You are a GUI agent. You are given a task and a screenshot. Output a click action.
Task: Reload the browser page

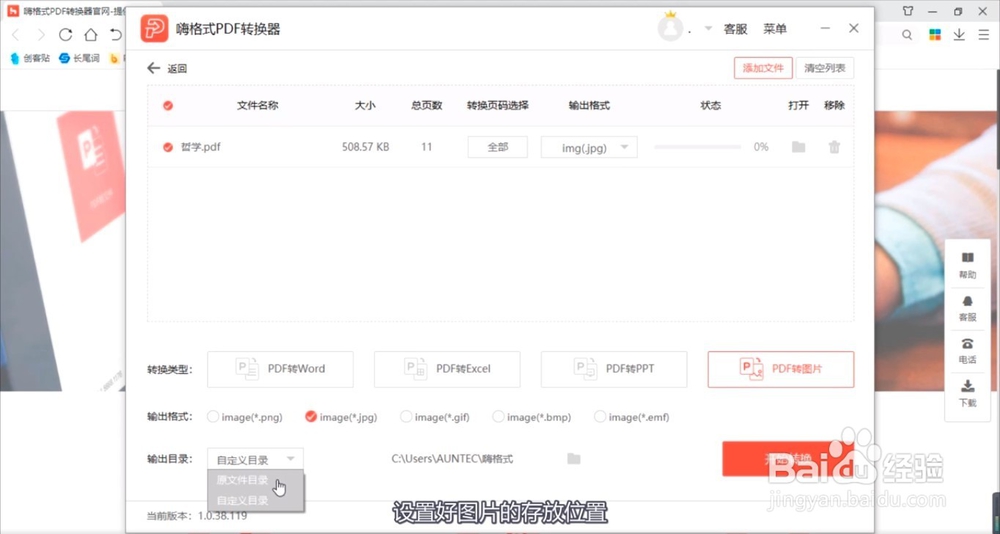click(x=65, y=34)
